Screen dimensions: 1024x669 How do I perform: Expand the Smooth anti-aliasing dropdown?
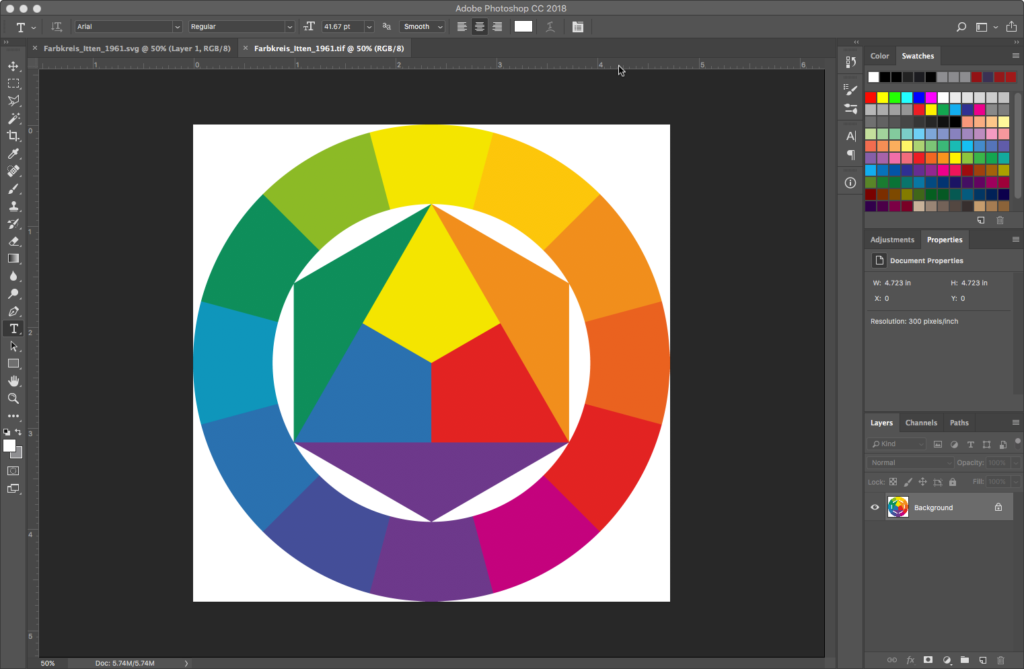421,27
